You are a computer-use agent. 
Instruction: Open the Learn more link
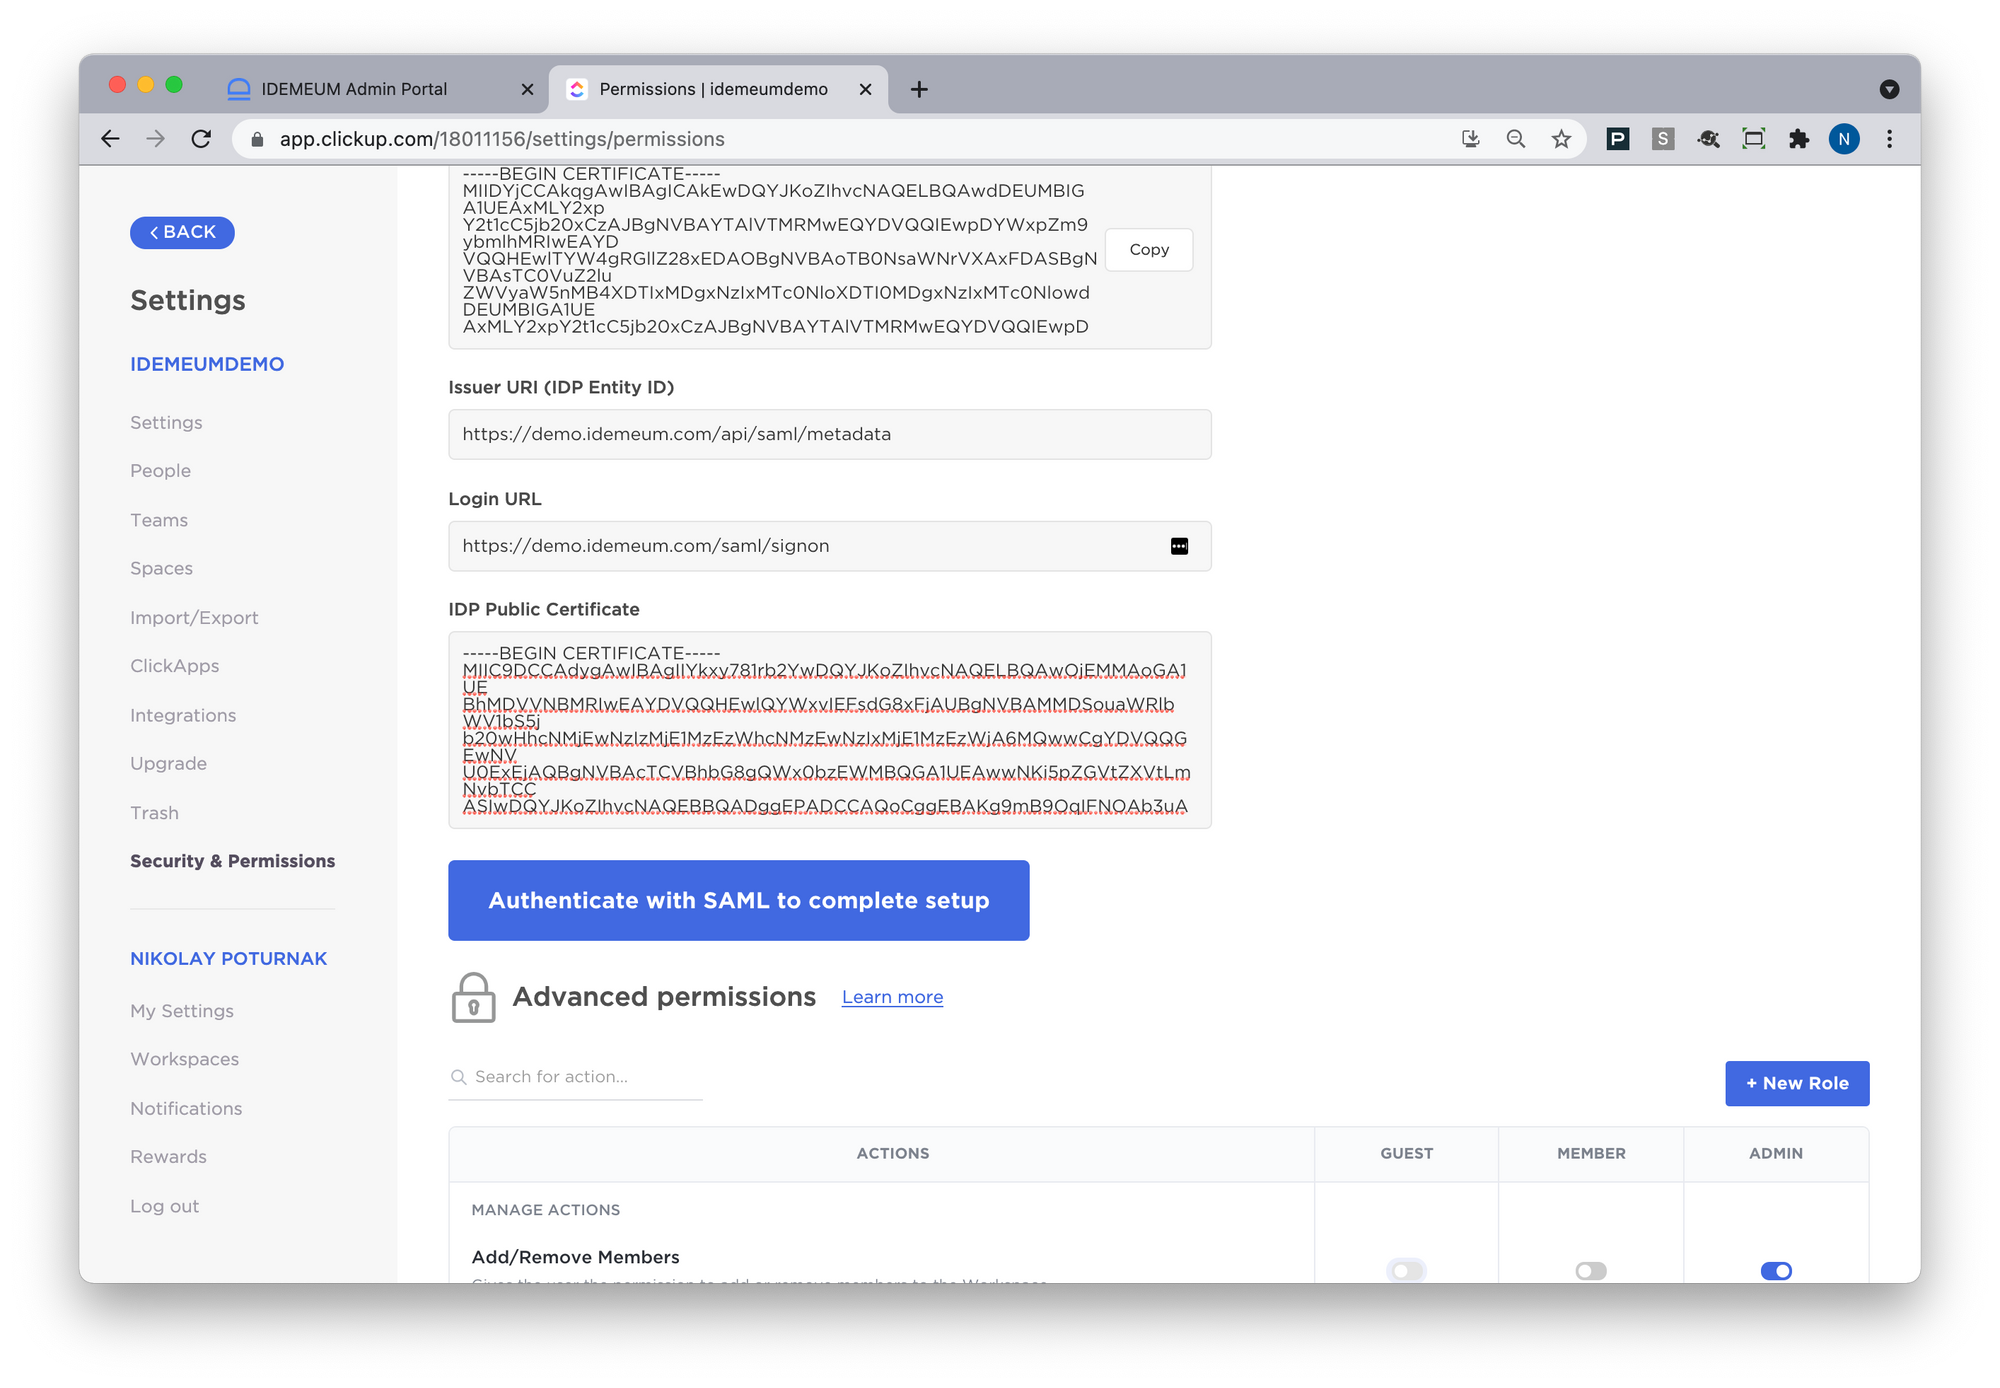[x=892, y=997]
